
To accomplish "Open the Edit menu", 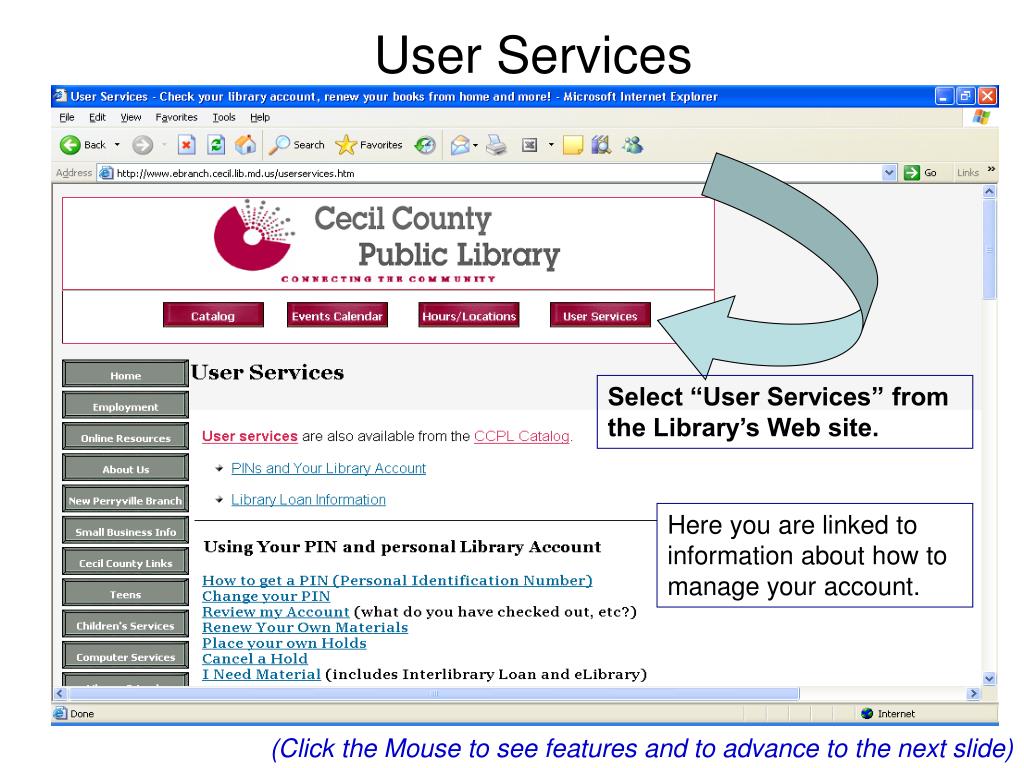I will click(x=97, y=118).
